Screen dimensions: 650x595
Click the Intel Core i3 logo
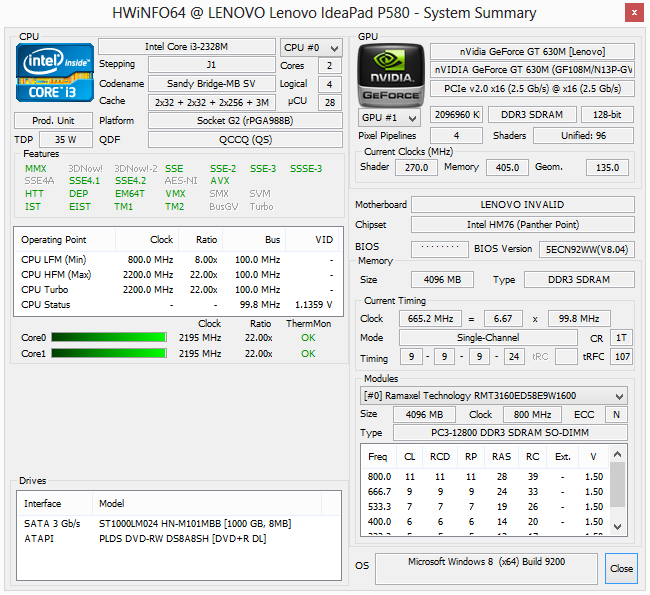[x=55, y=73]
